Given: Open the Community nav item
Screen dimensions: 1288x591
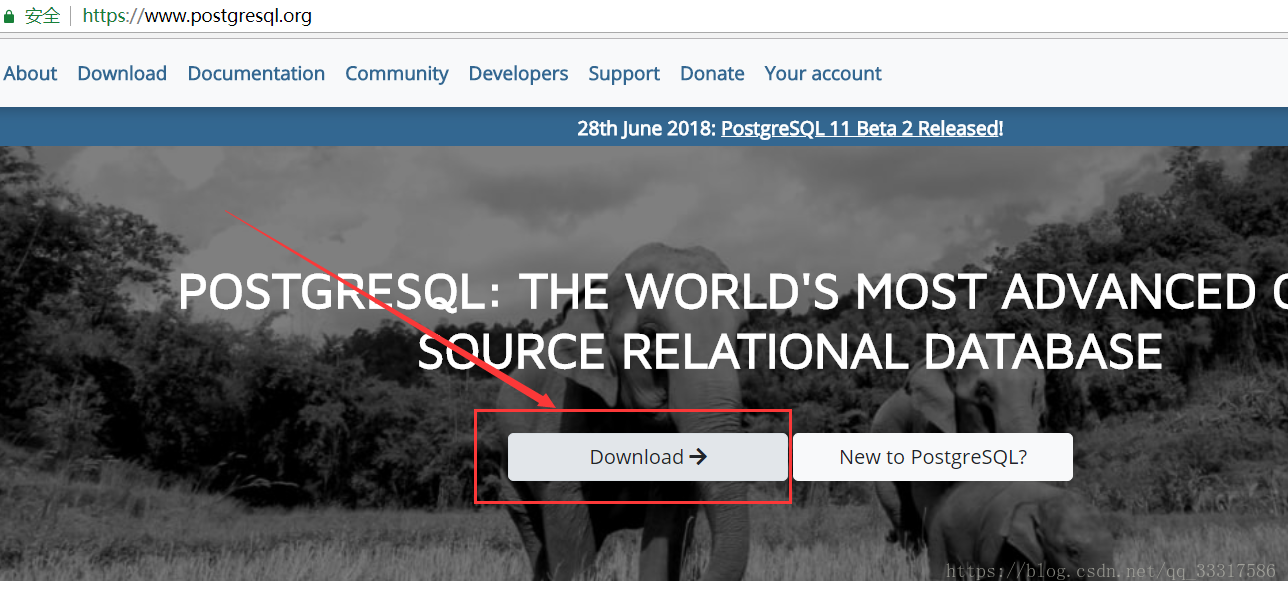Looking at the screenshot, I should pos(396,73).
